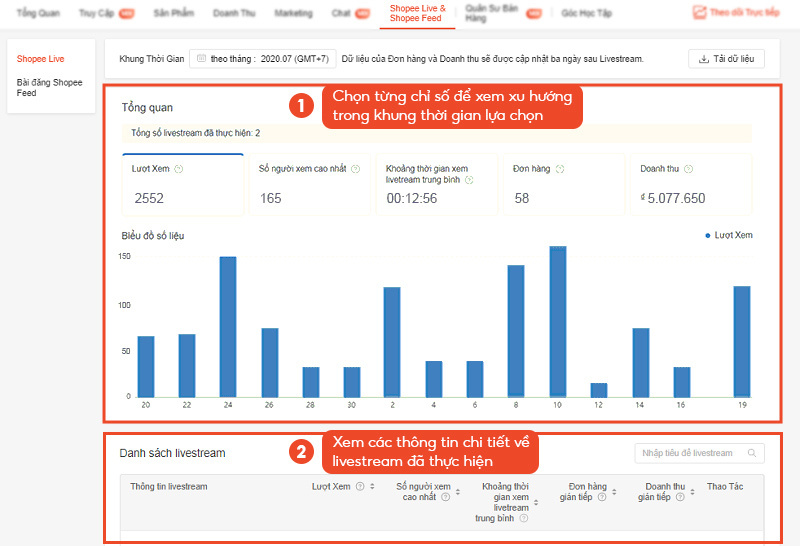
Task: Click the help icon next to Lượt Xem card
Action: click(x=179, y=169)
